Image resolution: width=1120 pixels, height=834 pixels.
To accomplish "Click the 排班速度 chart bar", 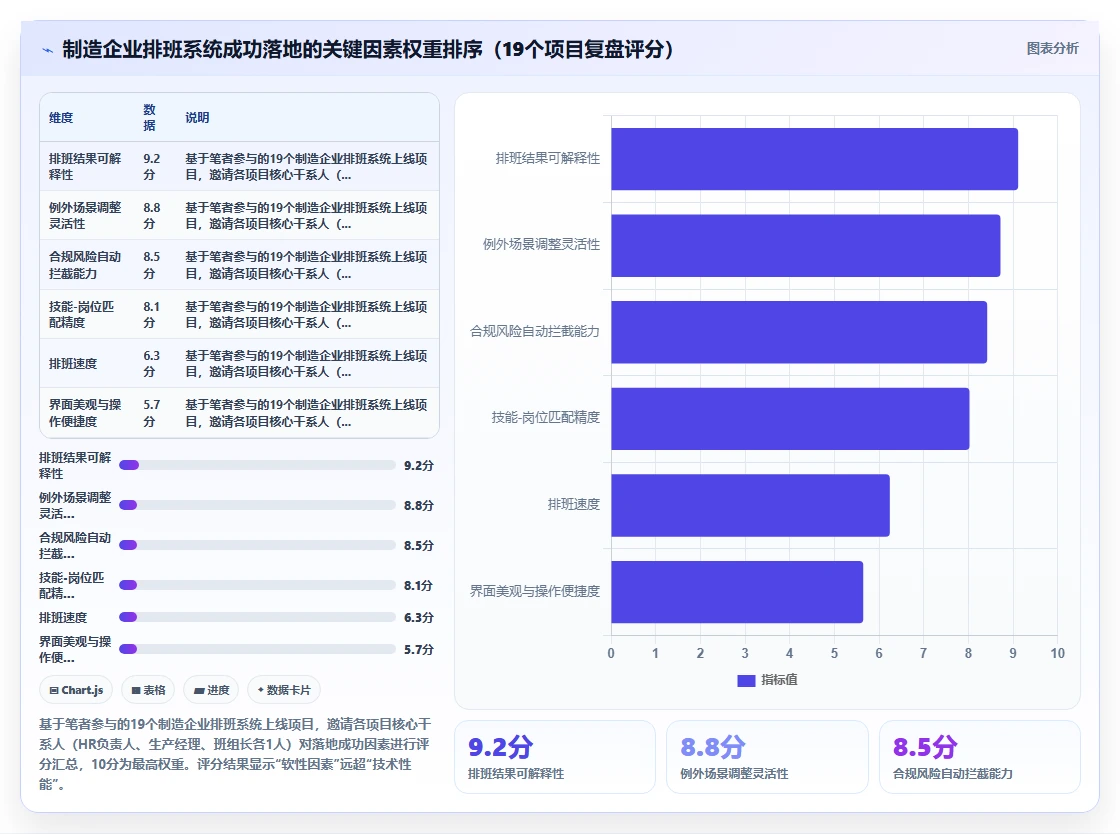I will point(751,506).
